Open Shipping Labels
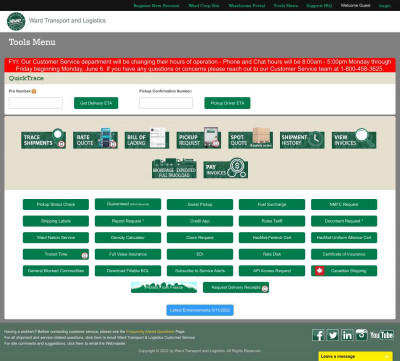Viewport: 400px width, 361px height. click(x=56, y=221)
